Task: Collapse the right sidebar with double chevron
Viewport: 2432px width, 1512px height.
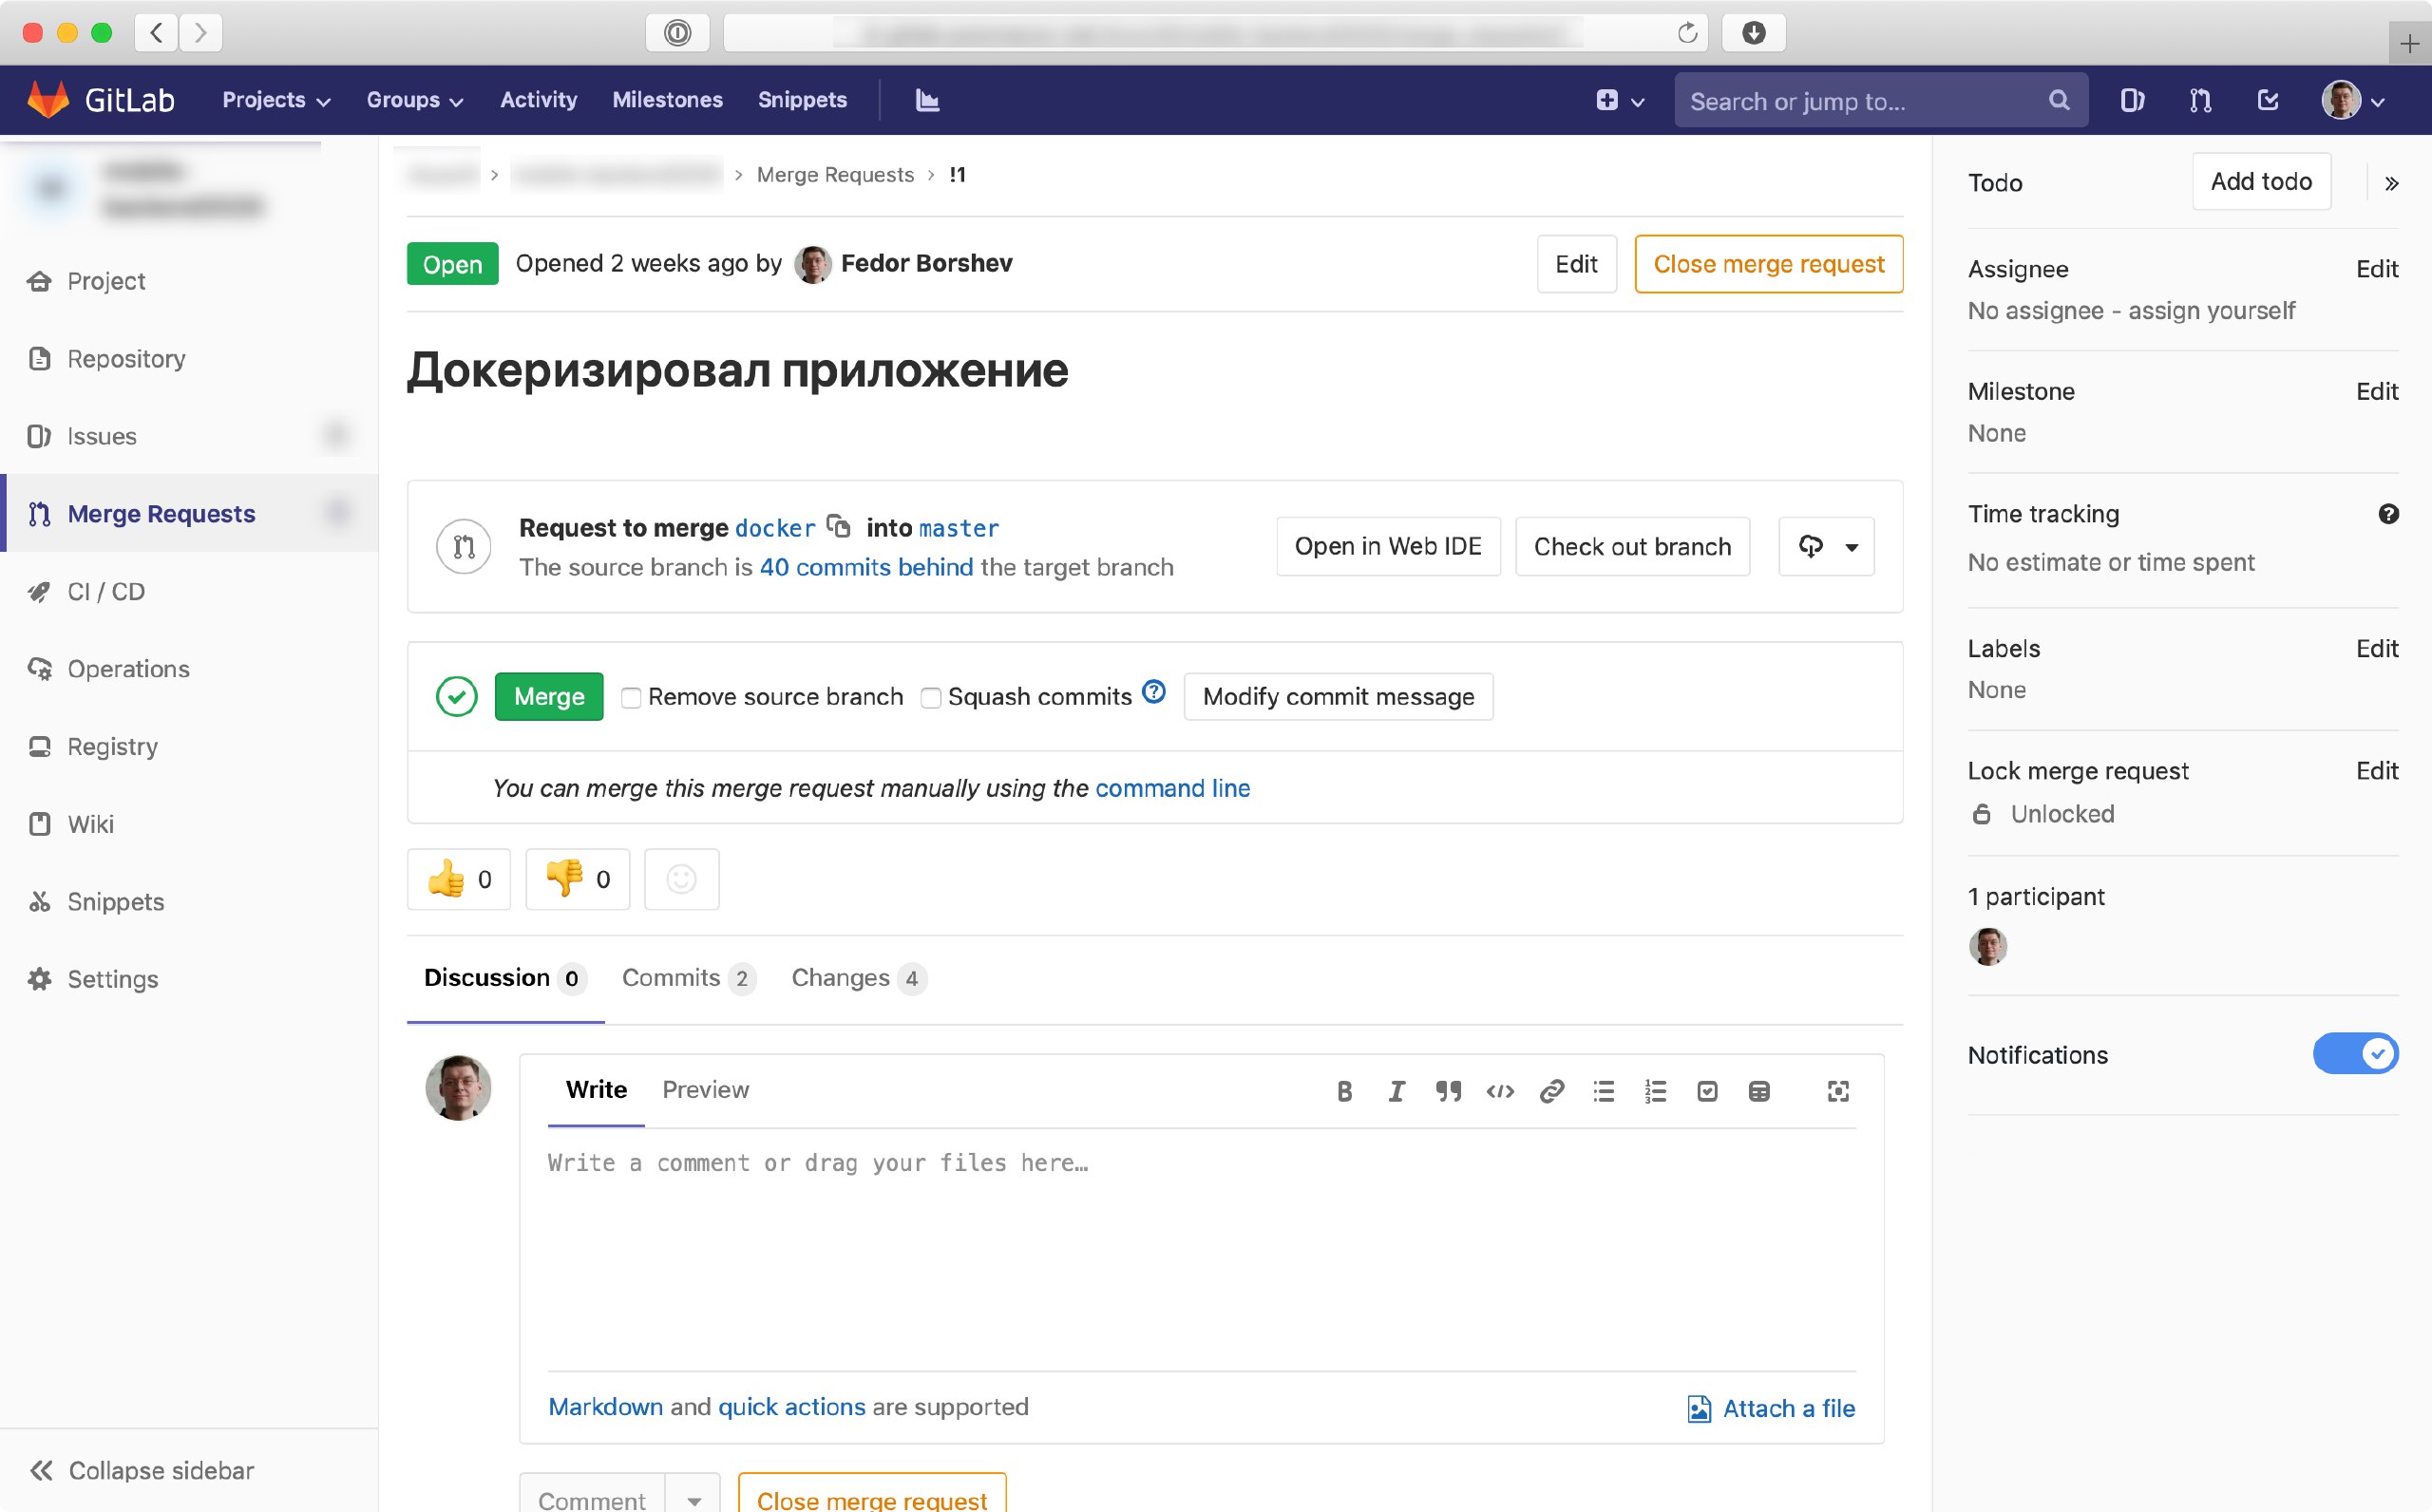Action: pyautogui.click(x=2391, y=184)
